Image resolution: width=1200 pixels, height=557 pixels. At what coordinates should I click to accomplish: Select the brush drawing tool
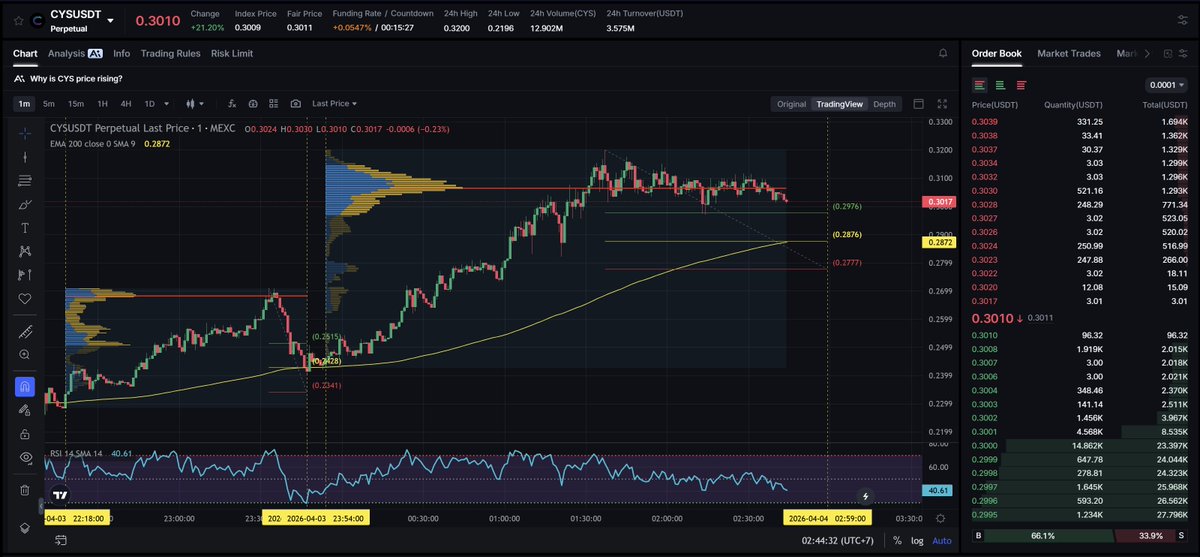[25, 204]
